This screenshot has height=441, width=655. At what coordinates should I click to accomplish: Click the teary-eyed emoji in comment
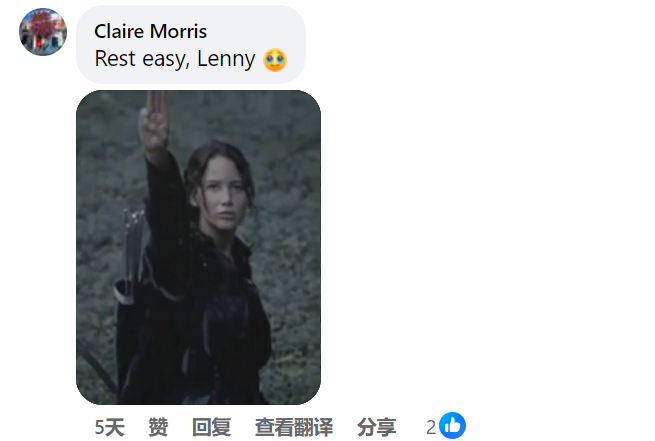pos(275,60)
